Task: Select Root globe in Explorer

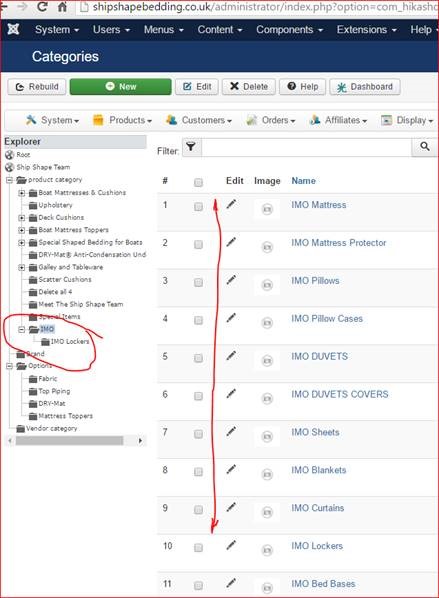Action: (x=10, y=155)
